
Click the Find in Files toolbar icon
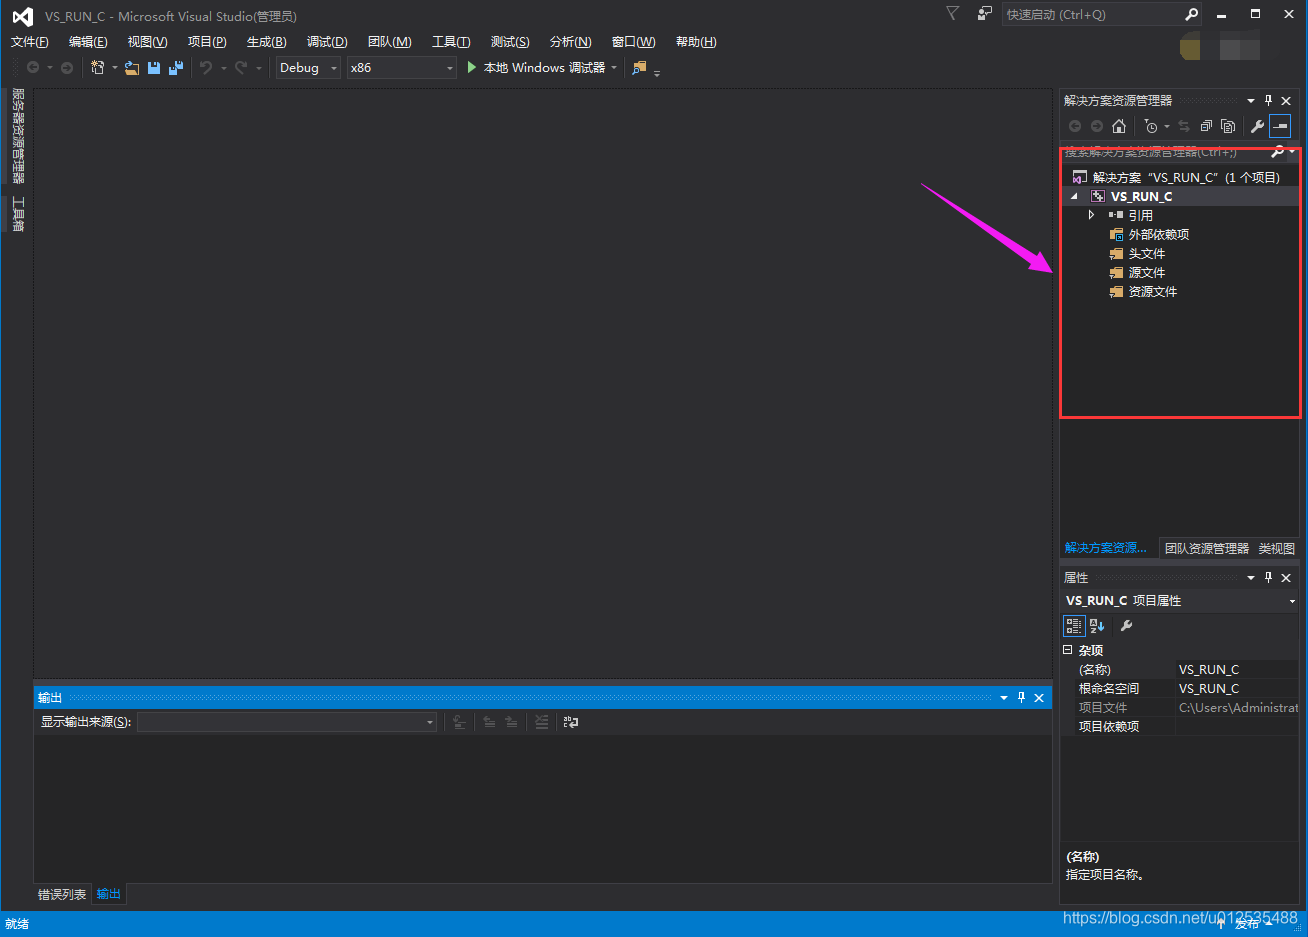pyautogui.click(x=640, y=68)
